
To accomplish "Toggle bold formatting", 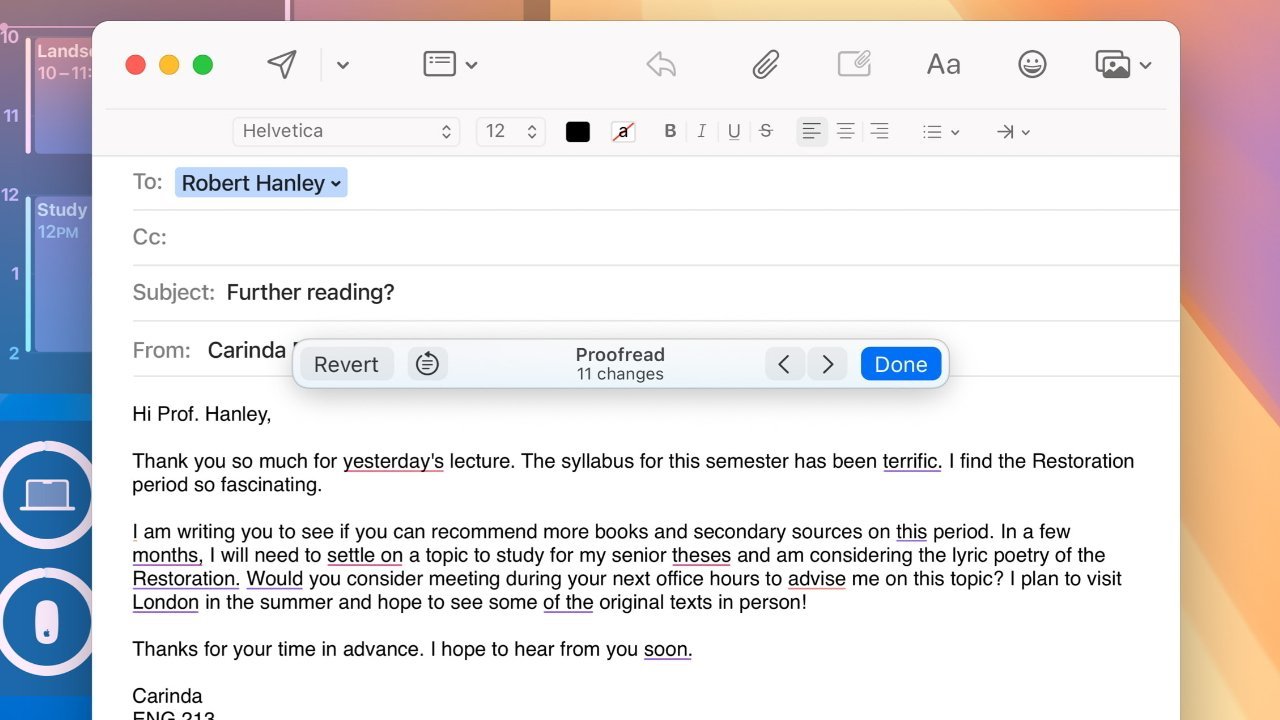I will pos(670,131).
